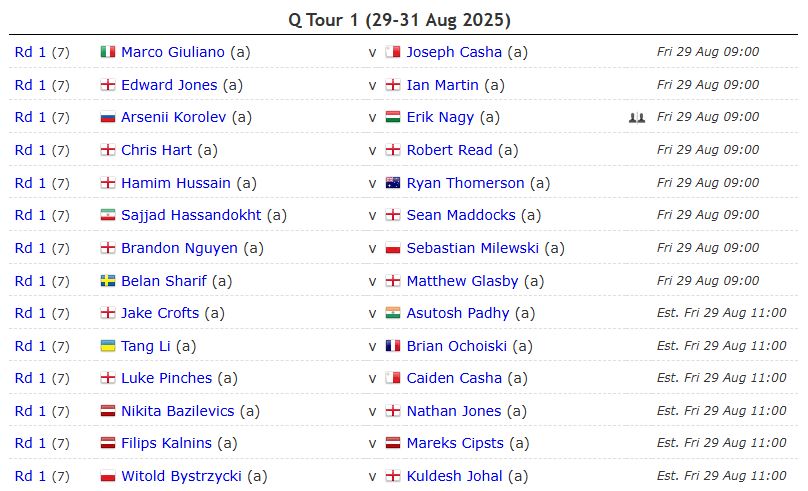
Task: Click the Indian flag beside Asutosh Padhy
Action: (393, 313)
